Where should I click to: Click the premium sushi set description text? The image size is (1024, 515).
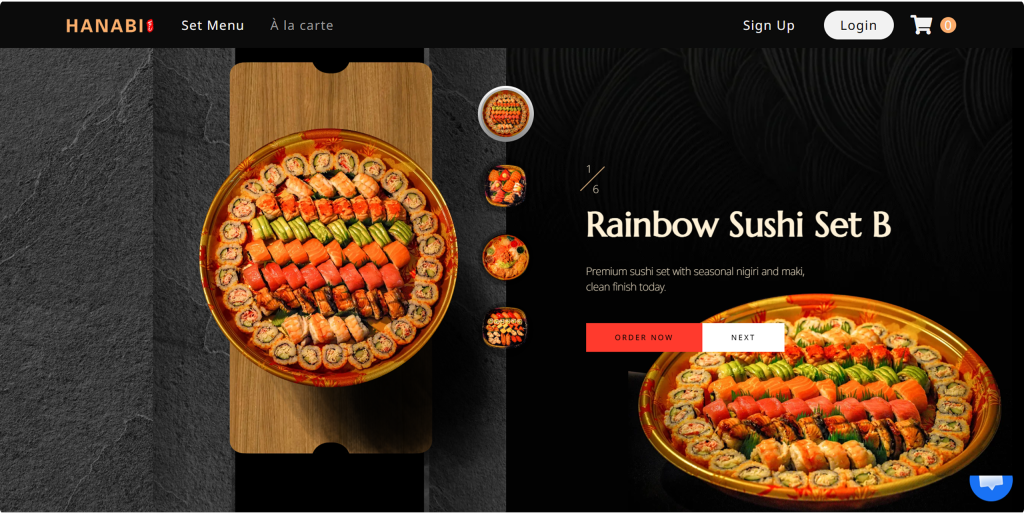(x=695, y=279)
